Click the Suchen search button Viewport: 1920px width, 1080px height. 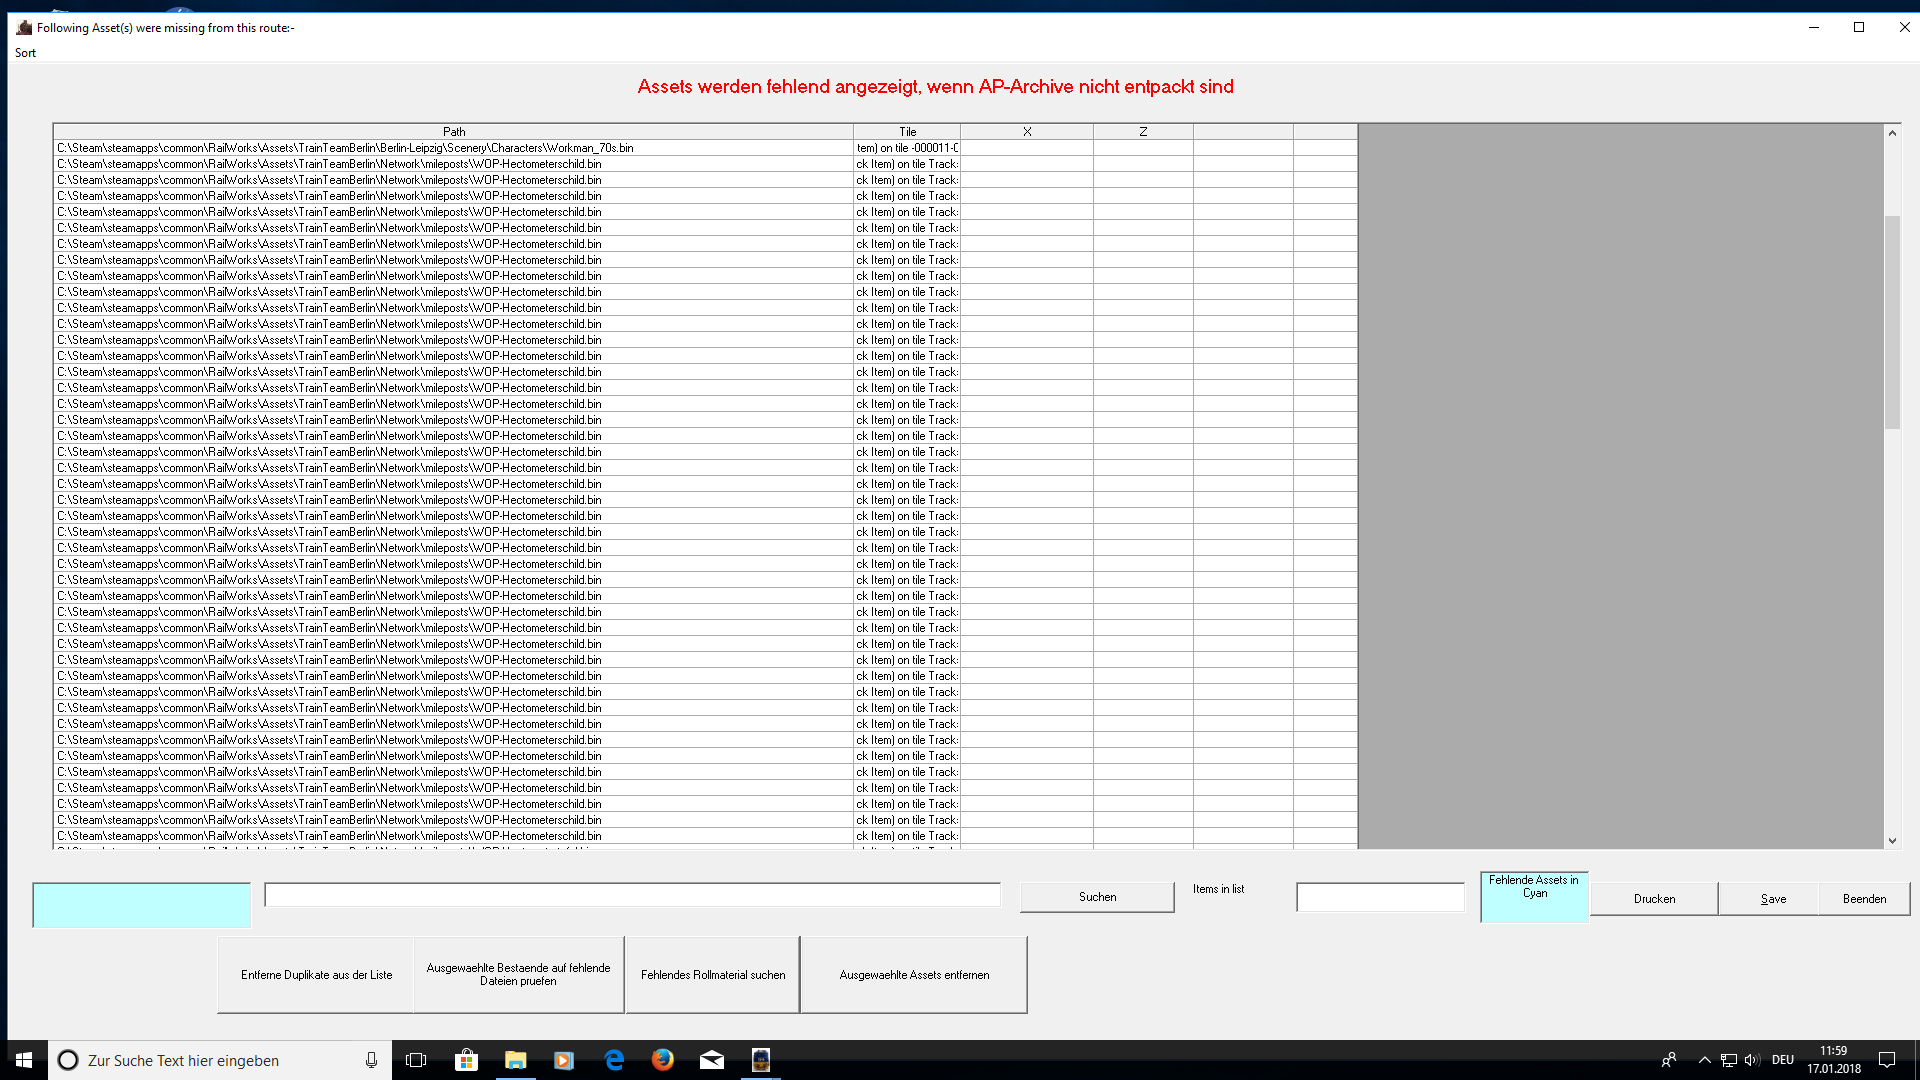pos(1097,897)
